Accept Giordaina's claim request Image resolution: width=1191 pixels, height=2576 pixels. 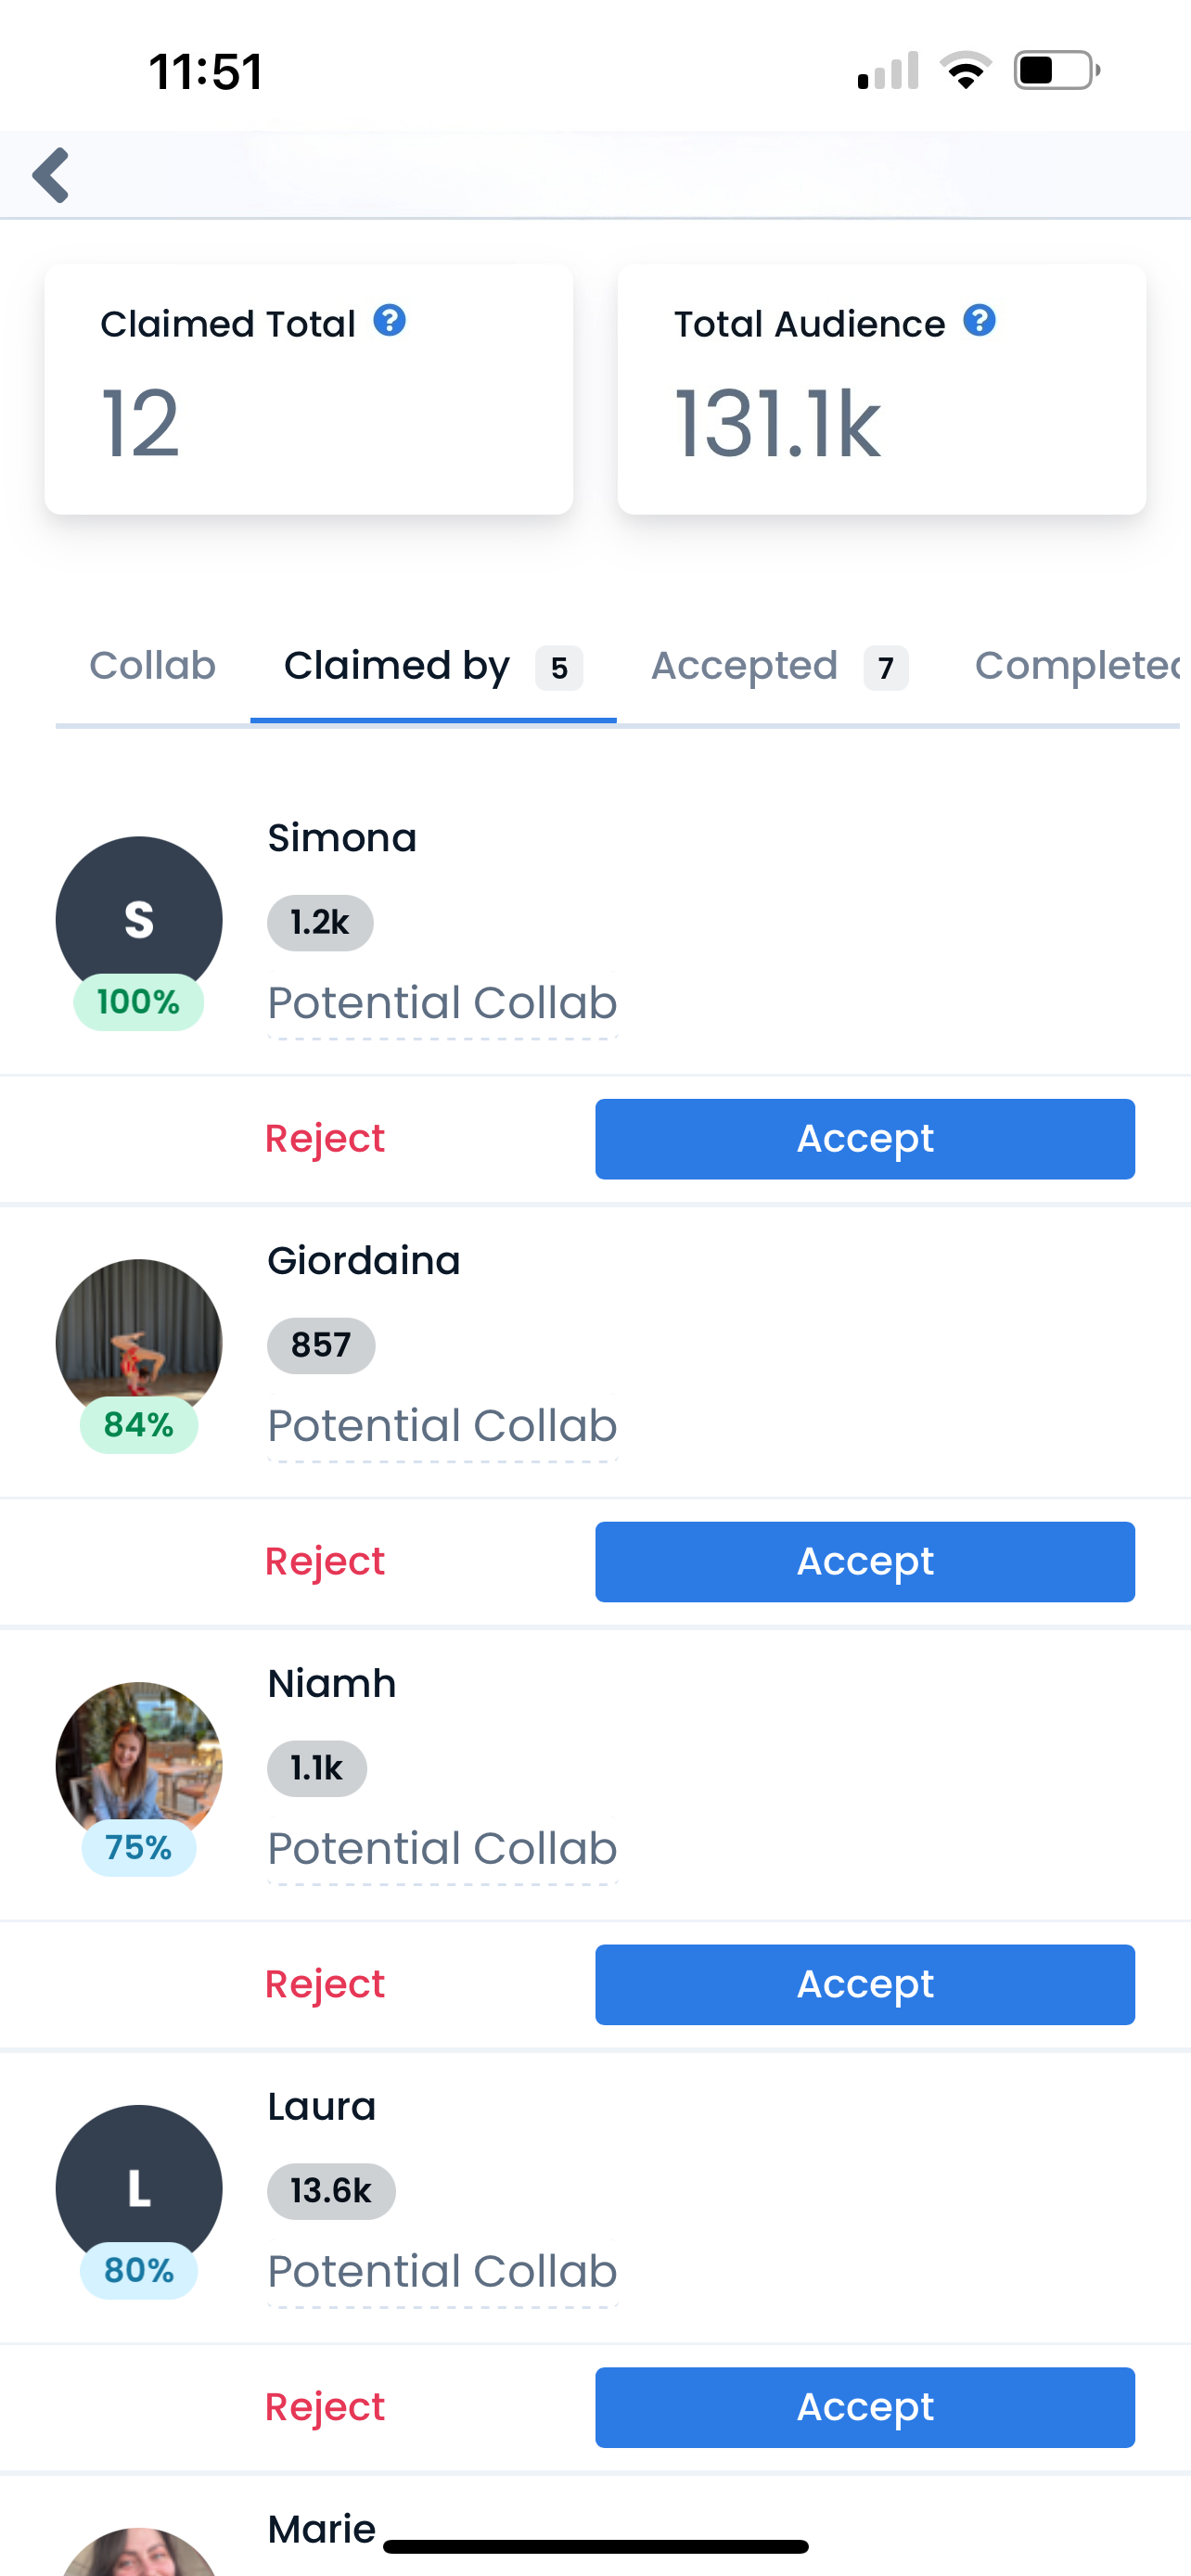point(864,1562)
